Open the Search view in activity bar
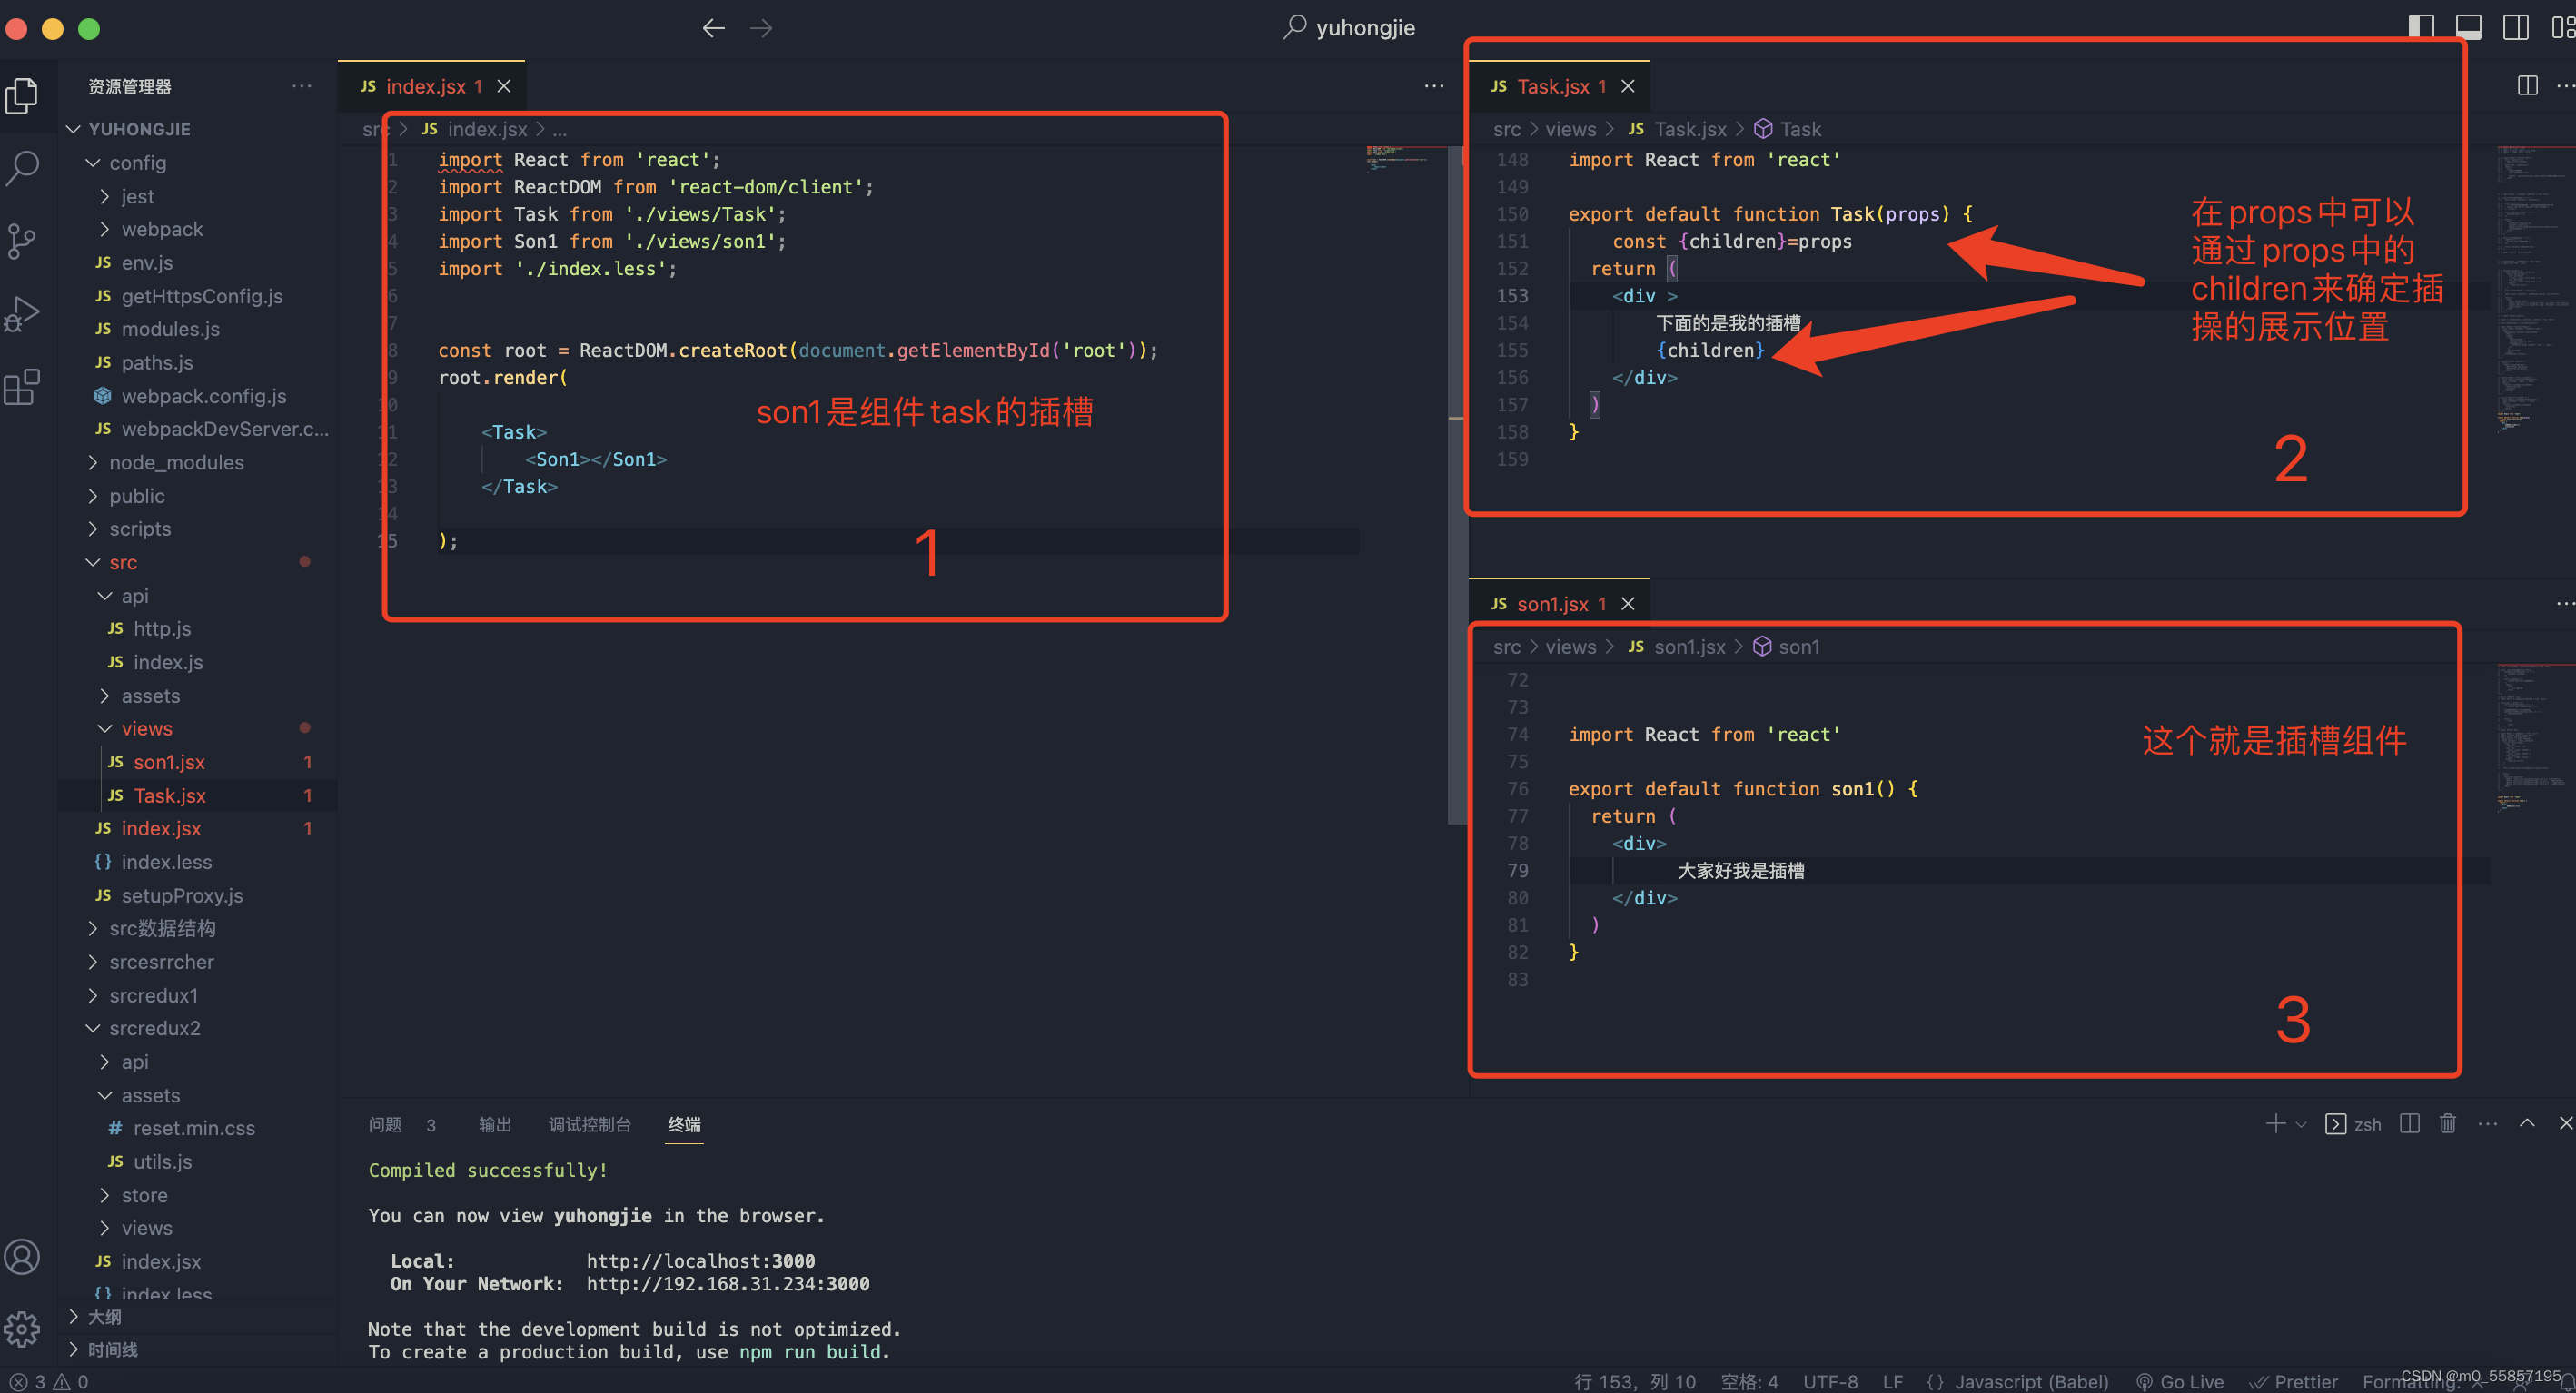Viewport: 2576px width, 1393px height. 23,167
